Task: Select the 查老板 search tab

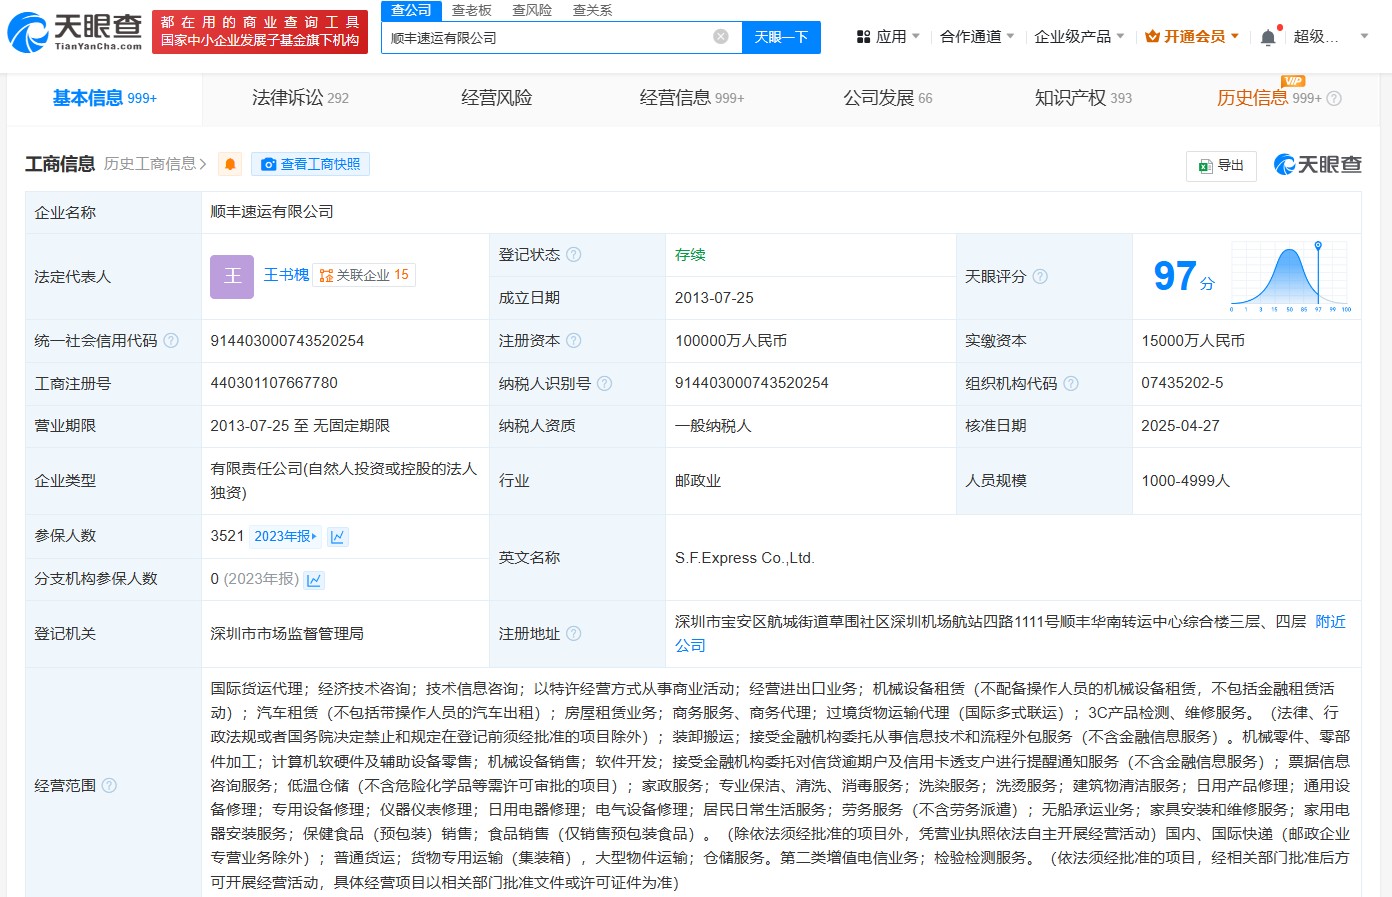Action: pos(471,10)
